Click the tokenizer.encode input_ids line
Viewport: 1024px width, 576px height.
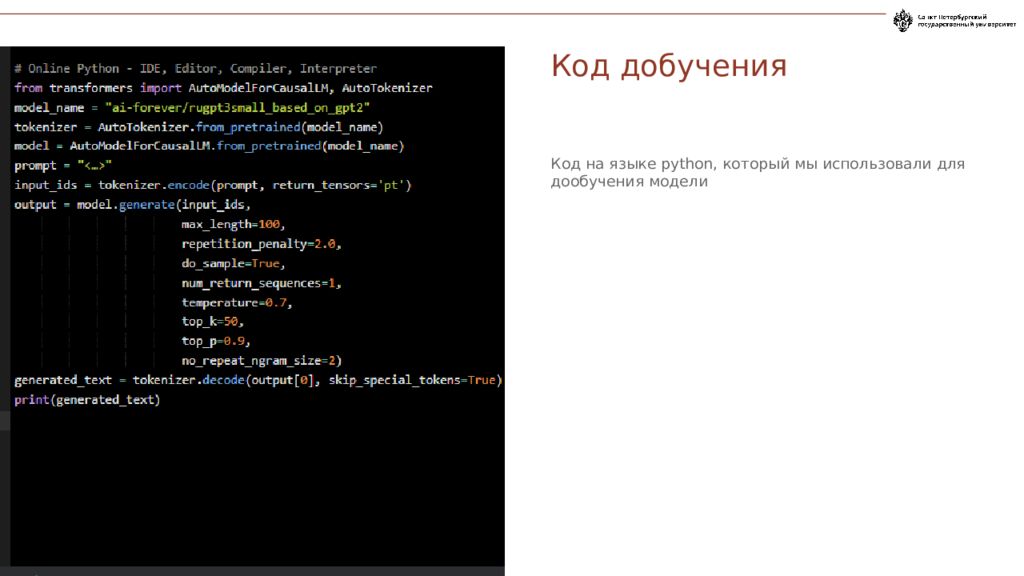(212, 185)
